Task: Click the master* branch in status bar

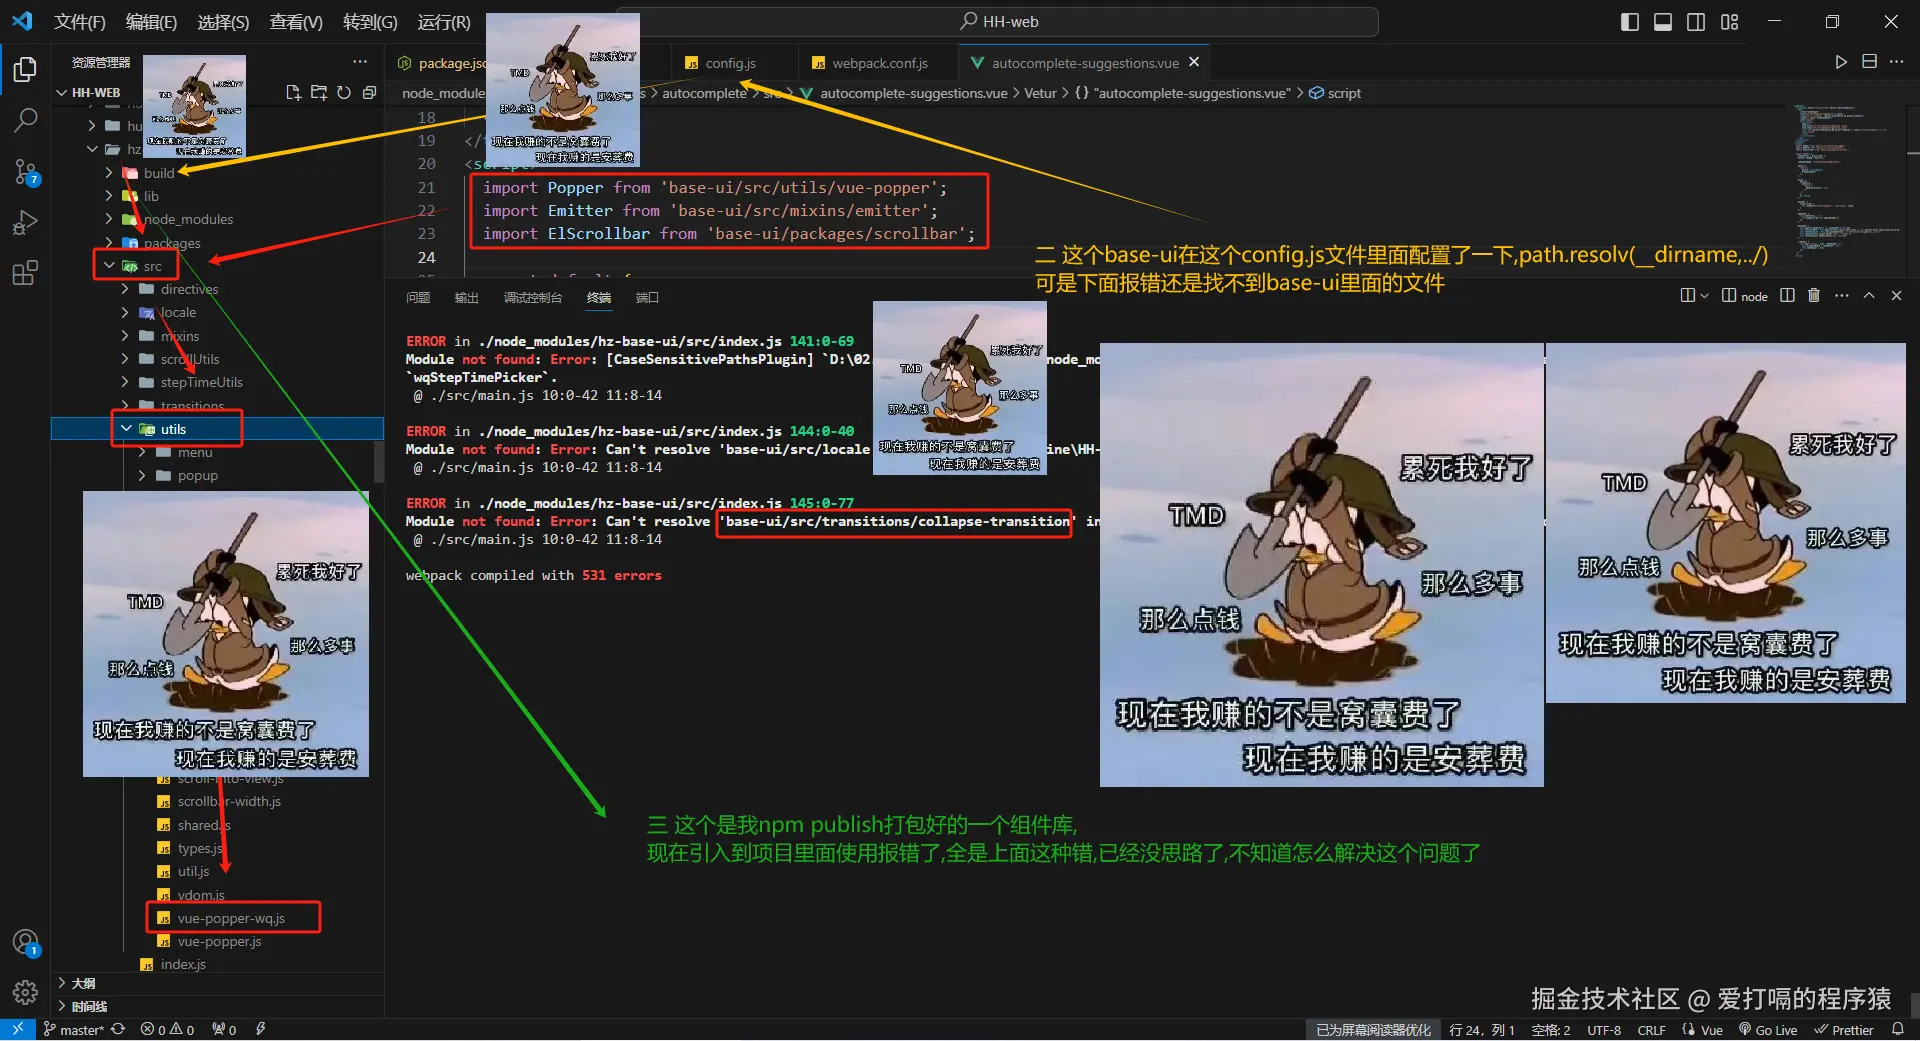Action: coord(78,1029)
